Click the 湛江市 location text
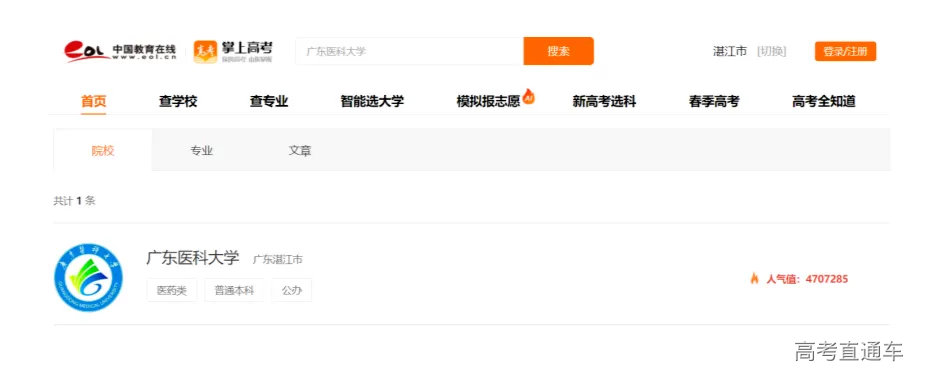 pos(729,52)
